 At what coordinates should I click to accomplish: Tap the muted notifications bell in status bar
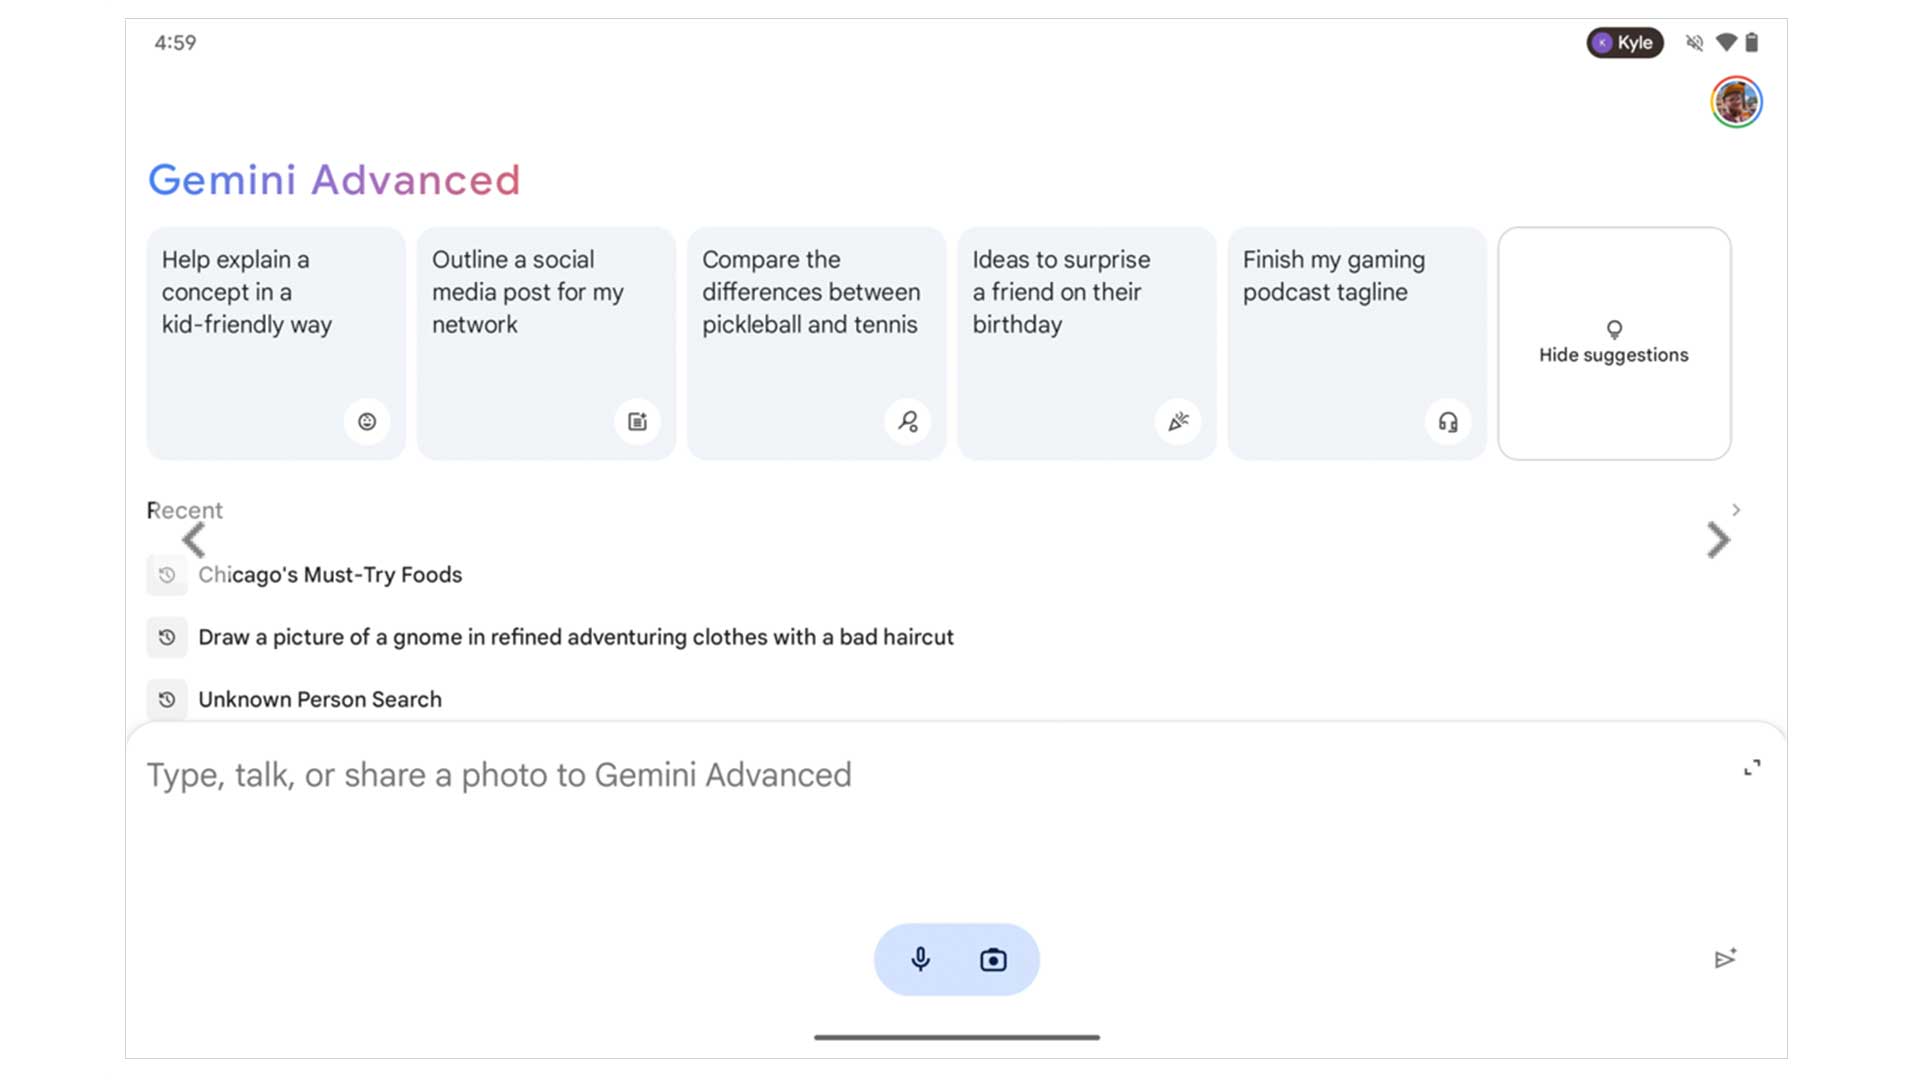1694,43
